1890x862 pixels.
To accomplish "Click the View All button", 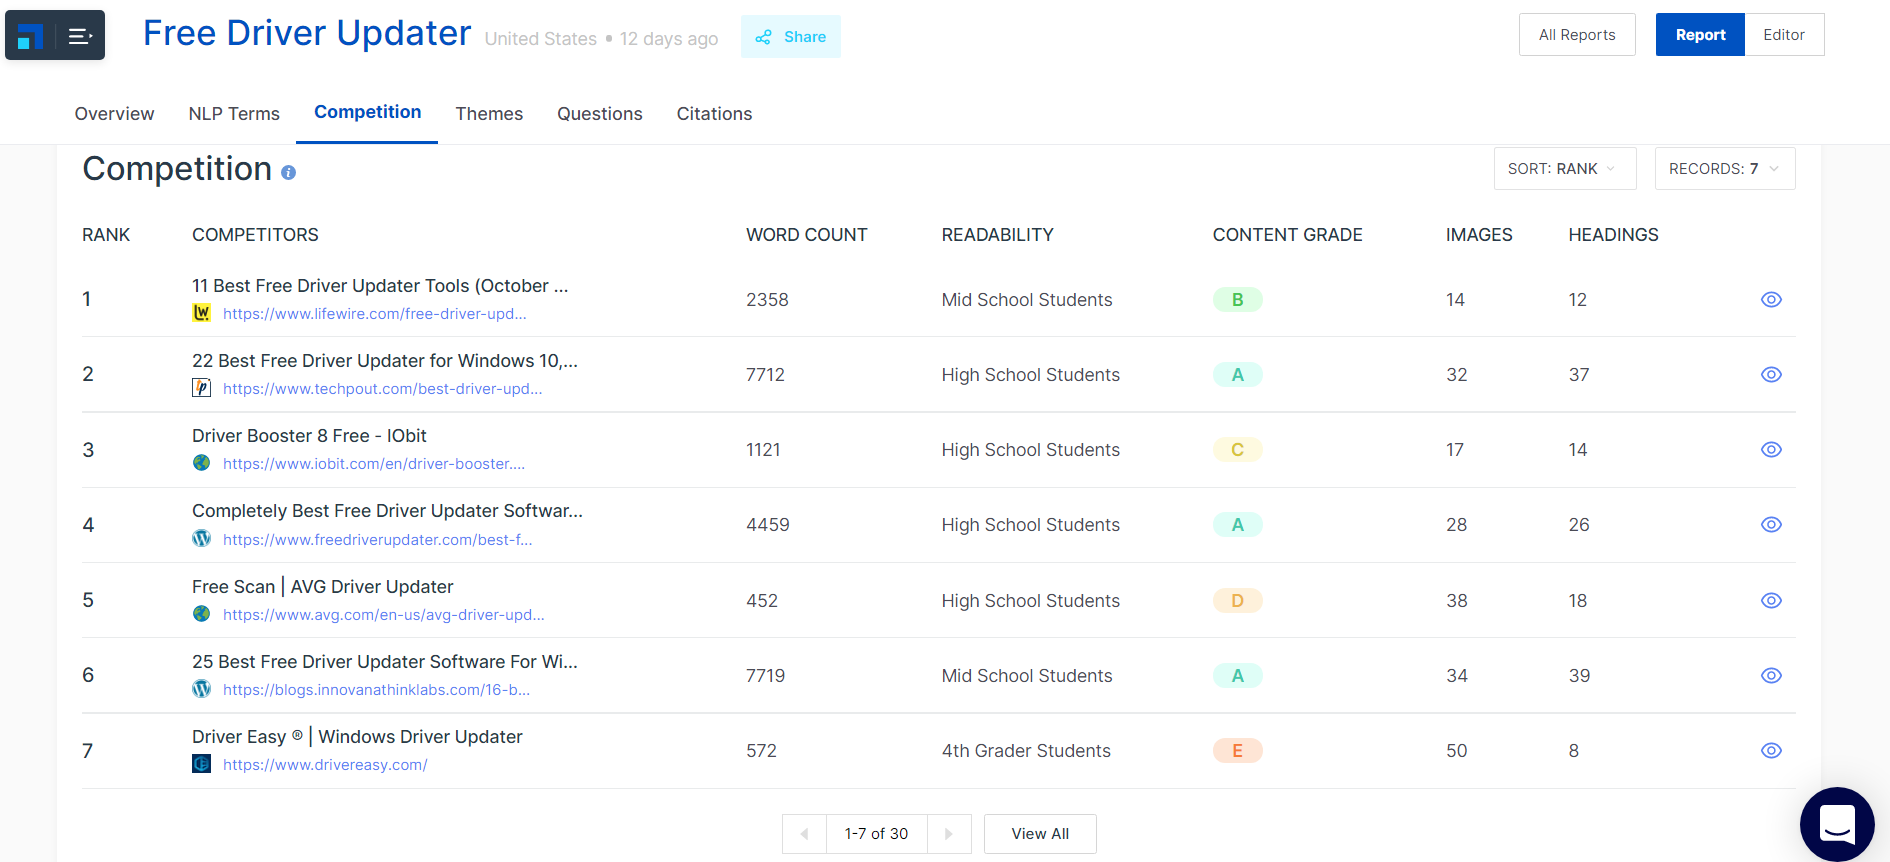I will click(x=1040, y=834).
